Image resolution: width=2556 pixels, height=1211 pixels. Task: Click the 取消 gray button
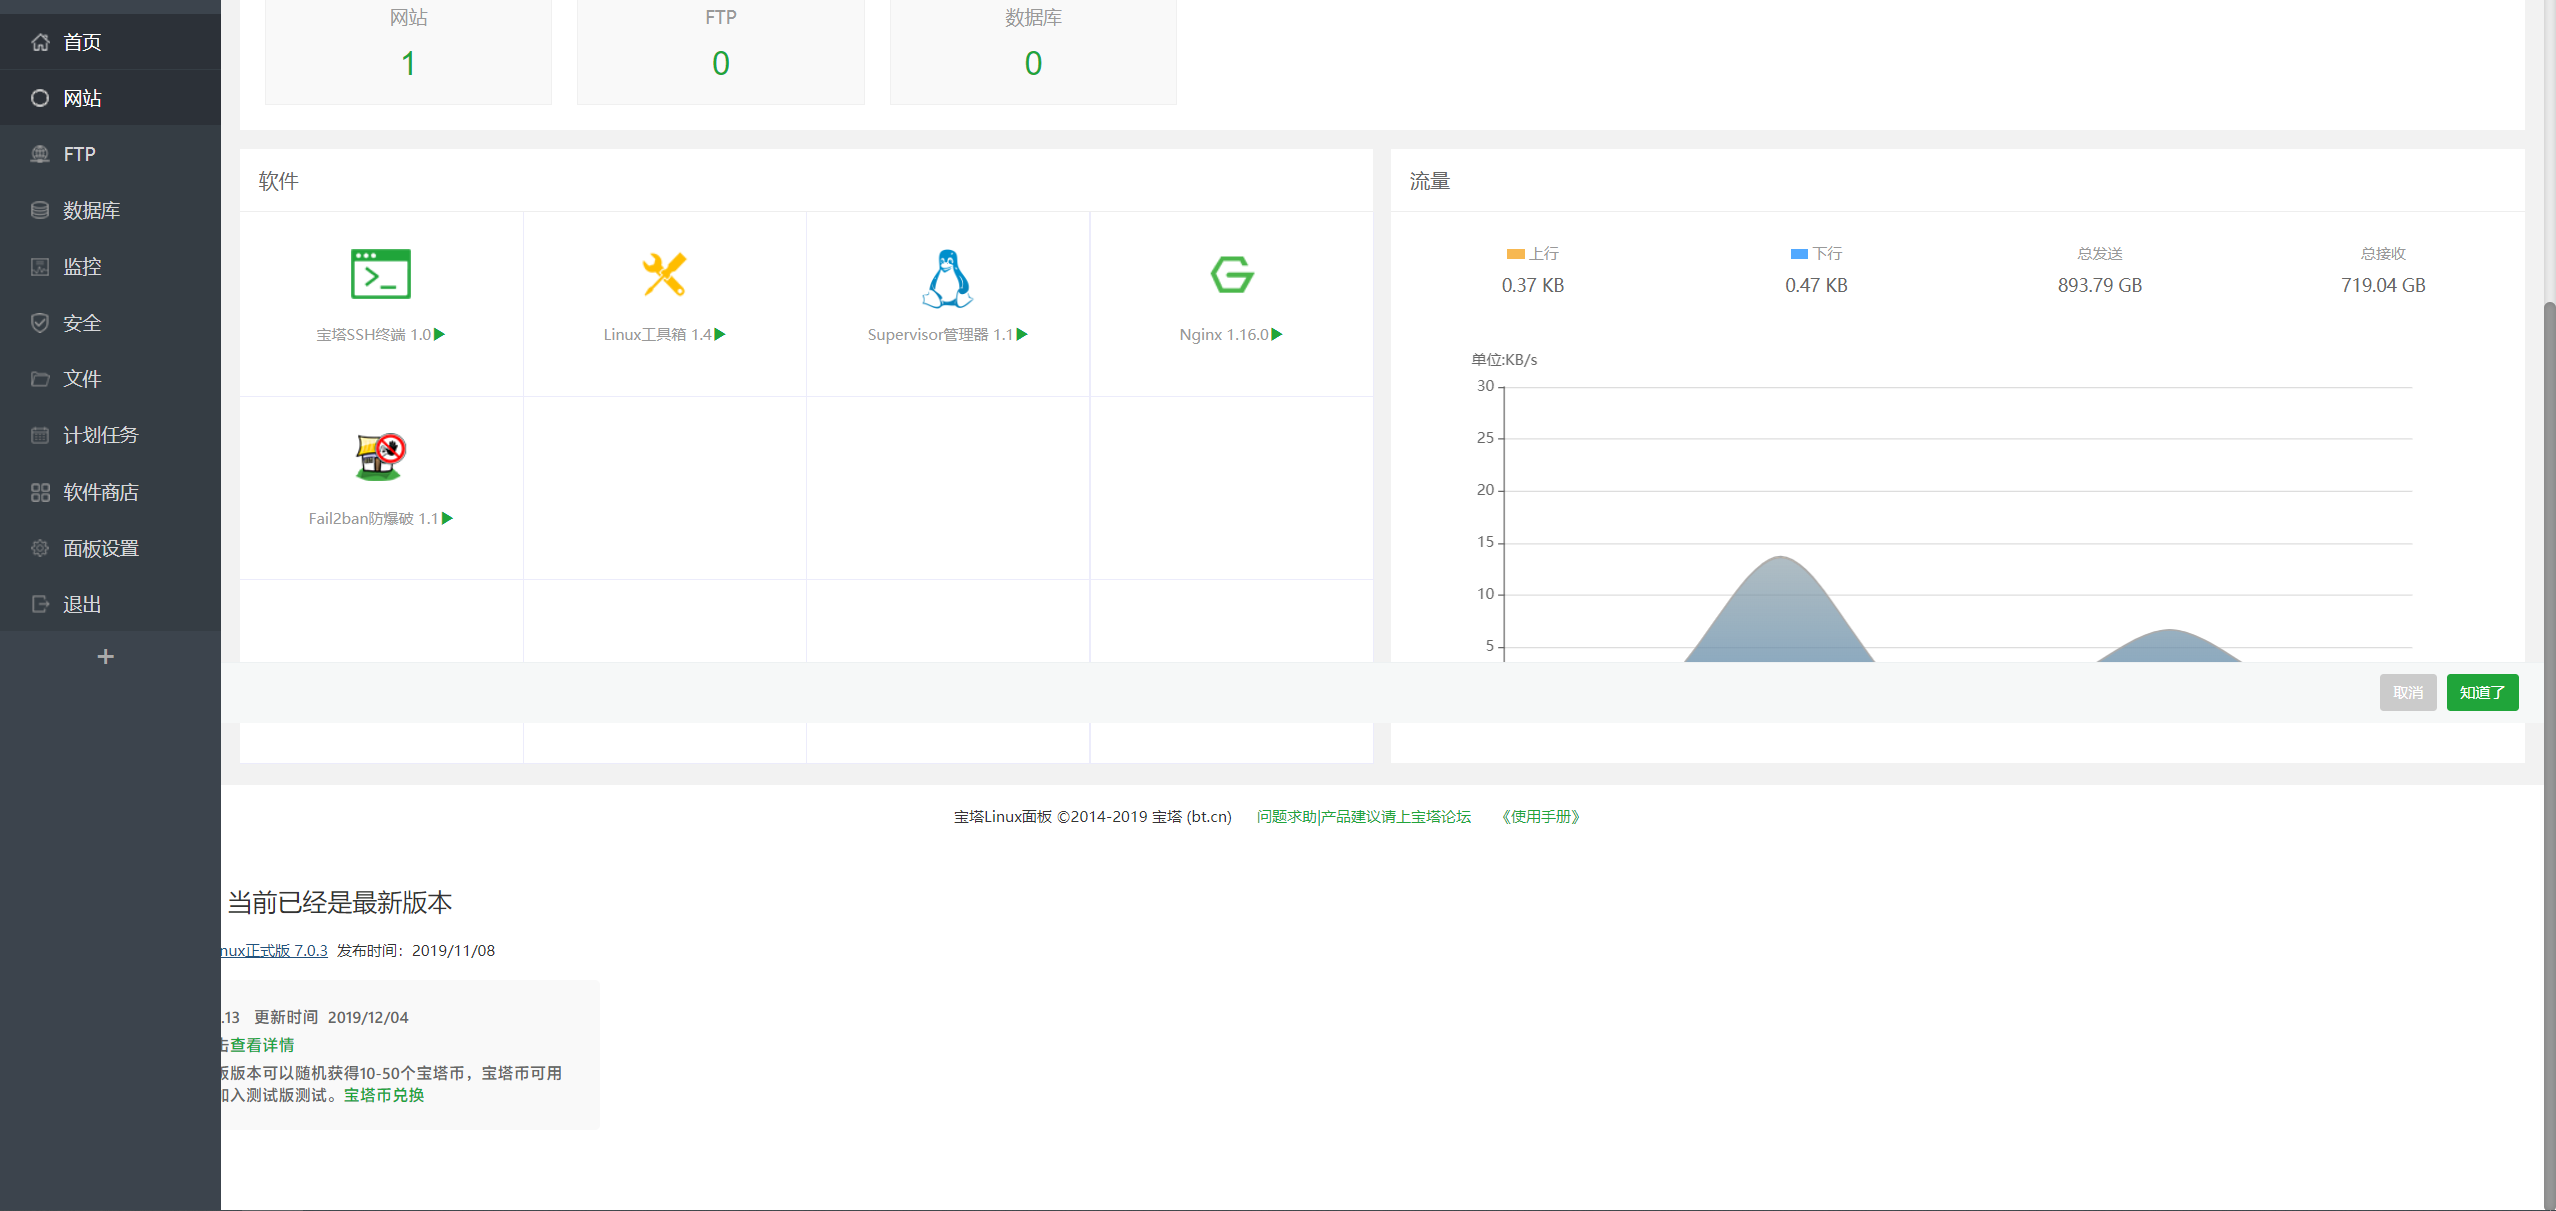pos(2408,692)
